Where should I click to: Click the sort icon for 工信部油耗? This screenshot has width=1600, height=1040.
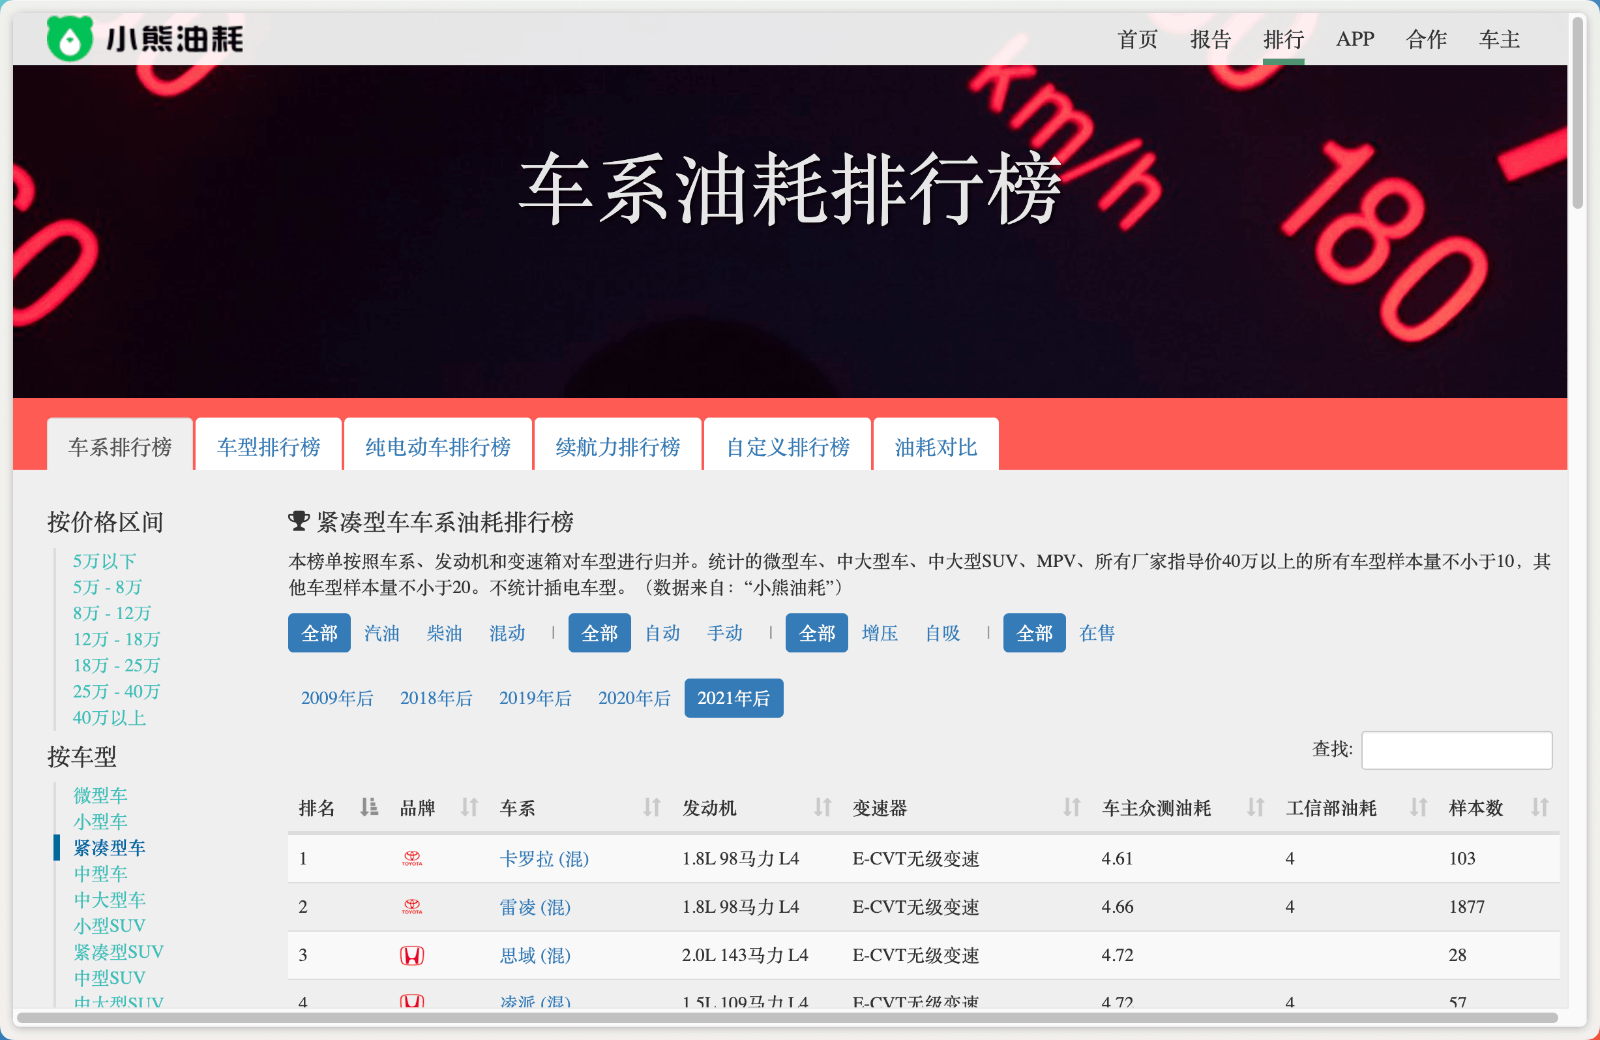(x=1419, y=808)
